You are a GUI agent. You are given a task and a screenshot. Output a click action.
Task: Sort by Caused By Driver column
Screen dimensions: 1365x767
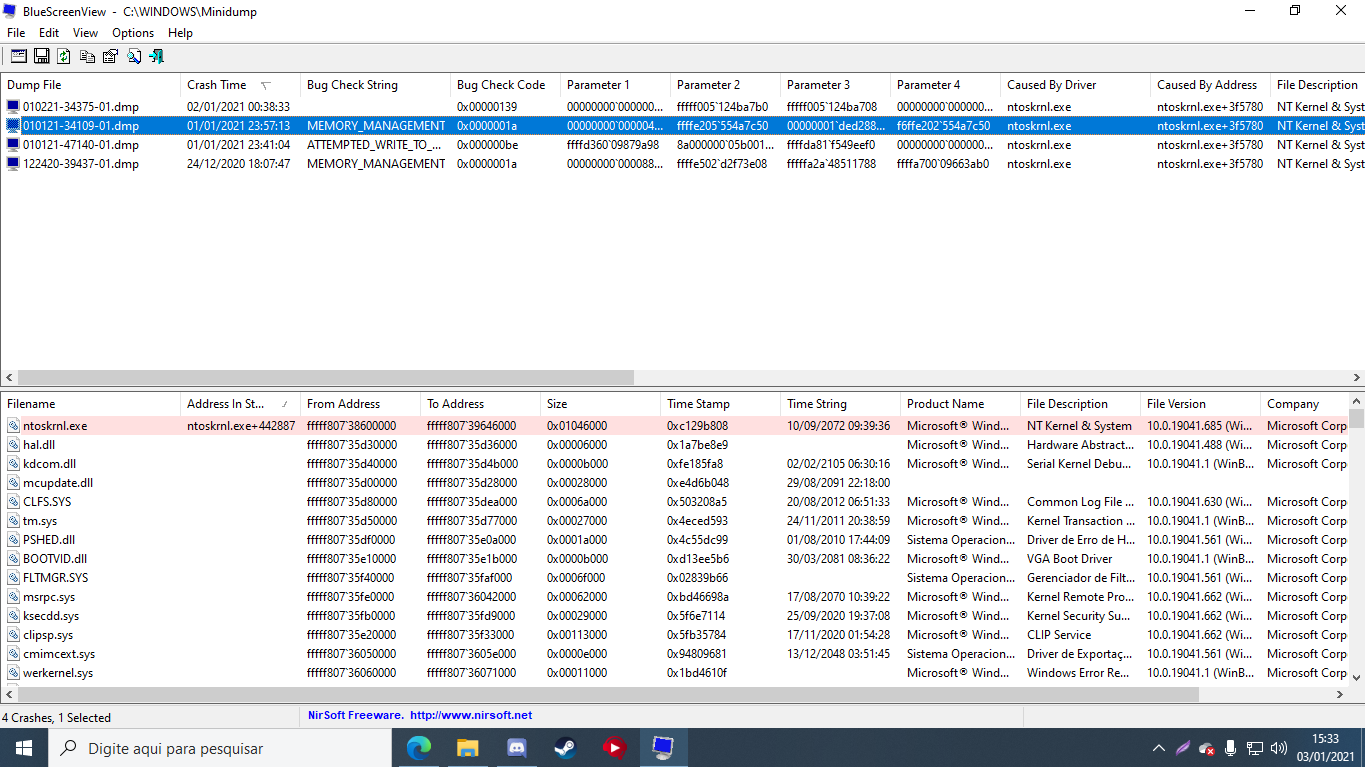click(1075, 85)
